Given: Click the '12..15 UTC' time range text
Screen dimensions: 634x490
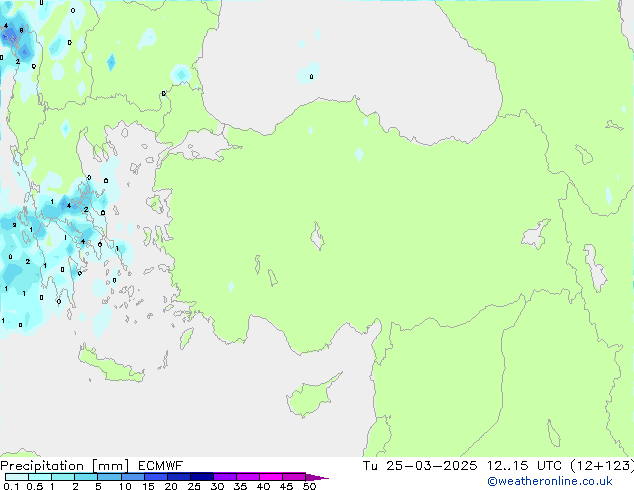Looking at the screenshot, I should [524, 466].
